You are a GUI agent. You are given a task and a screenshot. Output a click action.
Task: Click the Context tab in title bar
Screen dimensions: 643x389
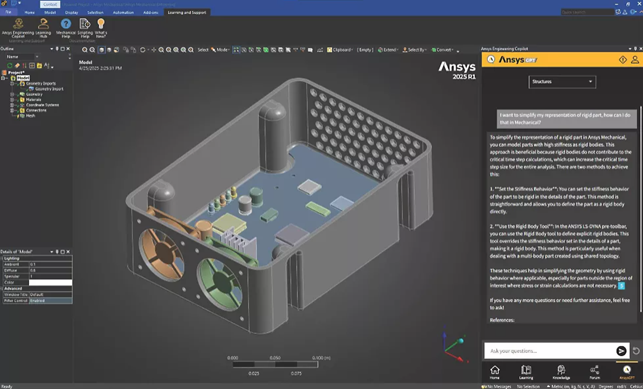point(50,4)
